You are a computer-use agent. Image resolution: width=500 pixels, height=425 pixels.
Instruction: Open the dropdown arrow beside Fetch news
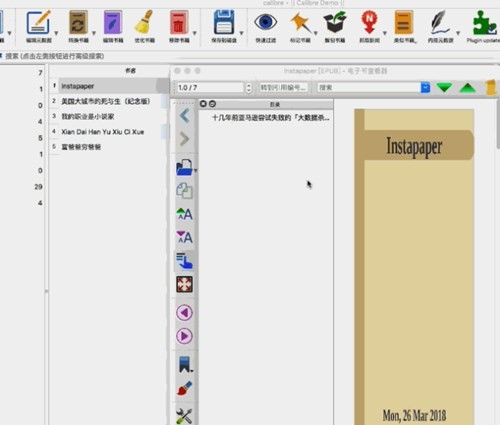tap(385, 33)
